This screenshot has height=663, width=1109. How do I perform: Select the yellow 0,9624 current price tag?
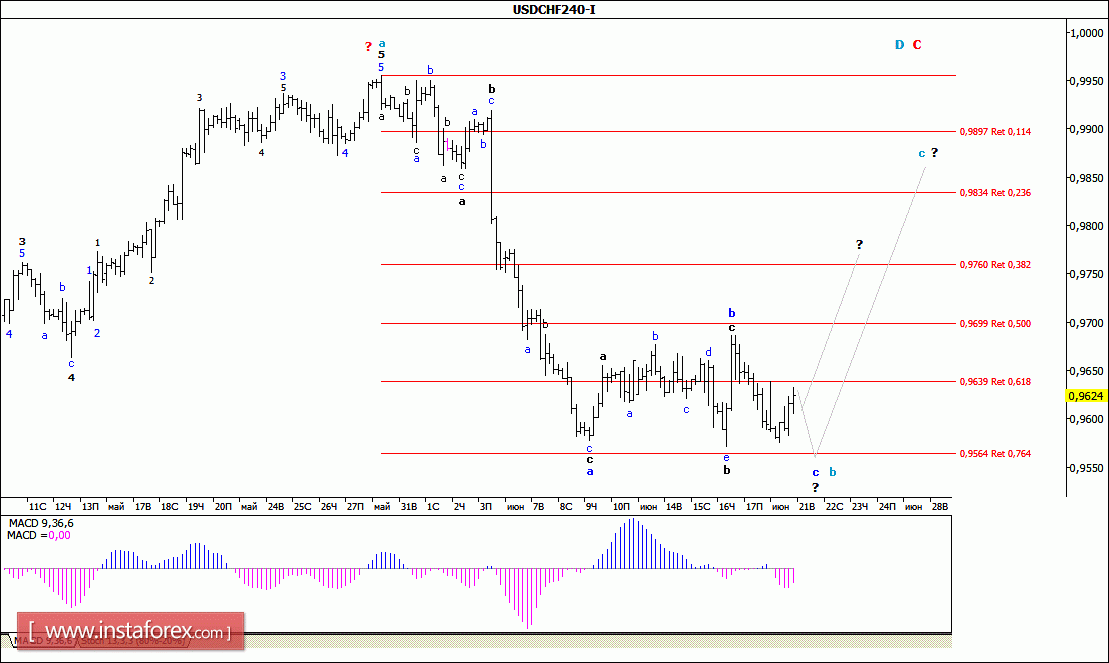(1086, 396)
